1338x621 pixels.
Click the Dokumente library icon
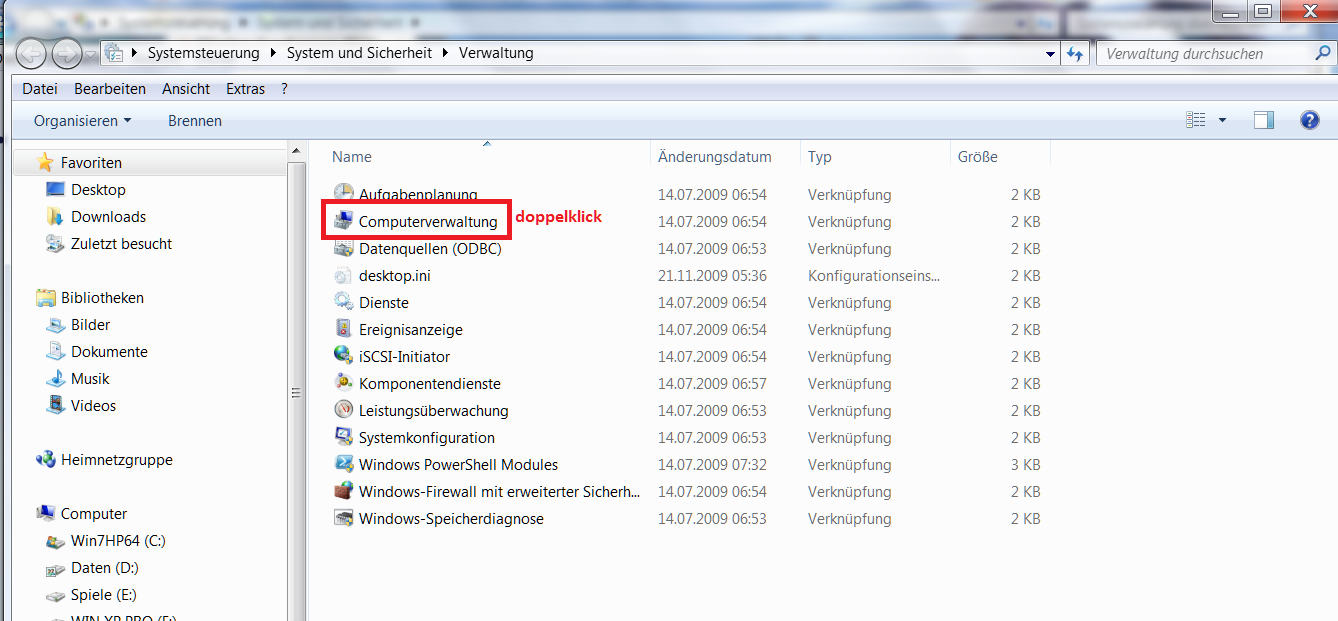55,351
